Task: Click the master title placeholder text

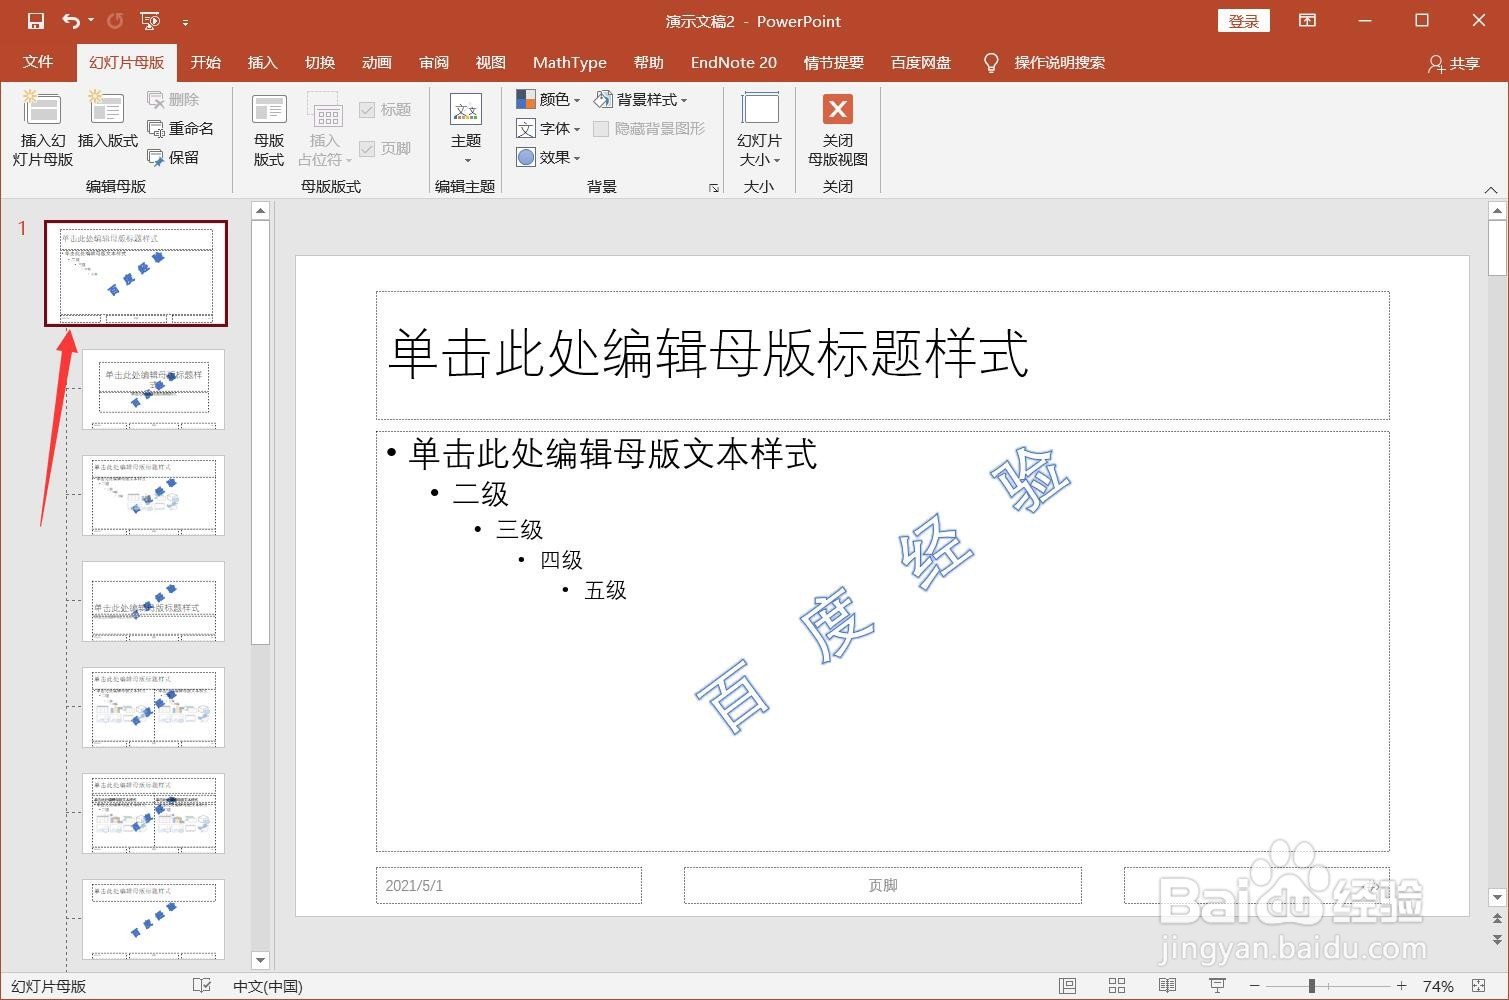Action: click(x=707, y=354)
